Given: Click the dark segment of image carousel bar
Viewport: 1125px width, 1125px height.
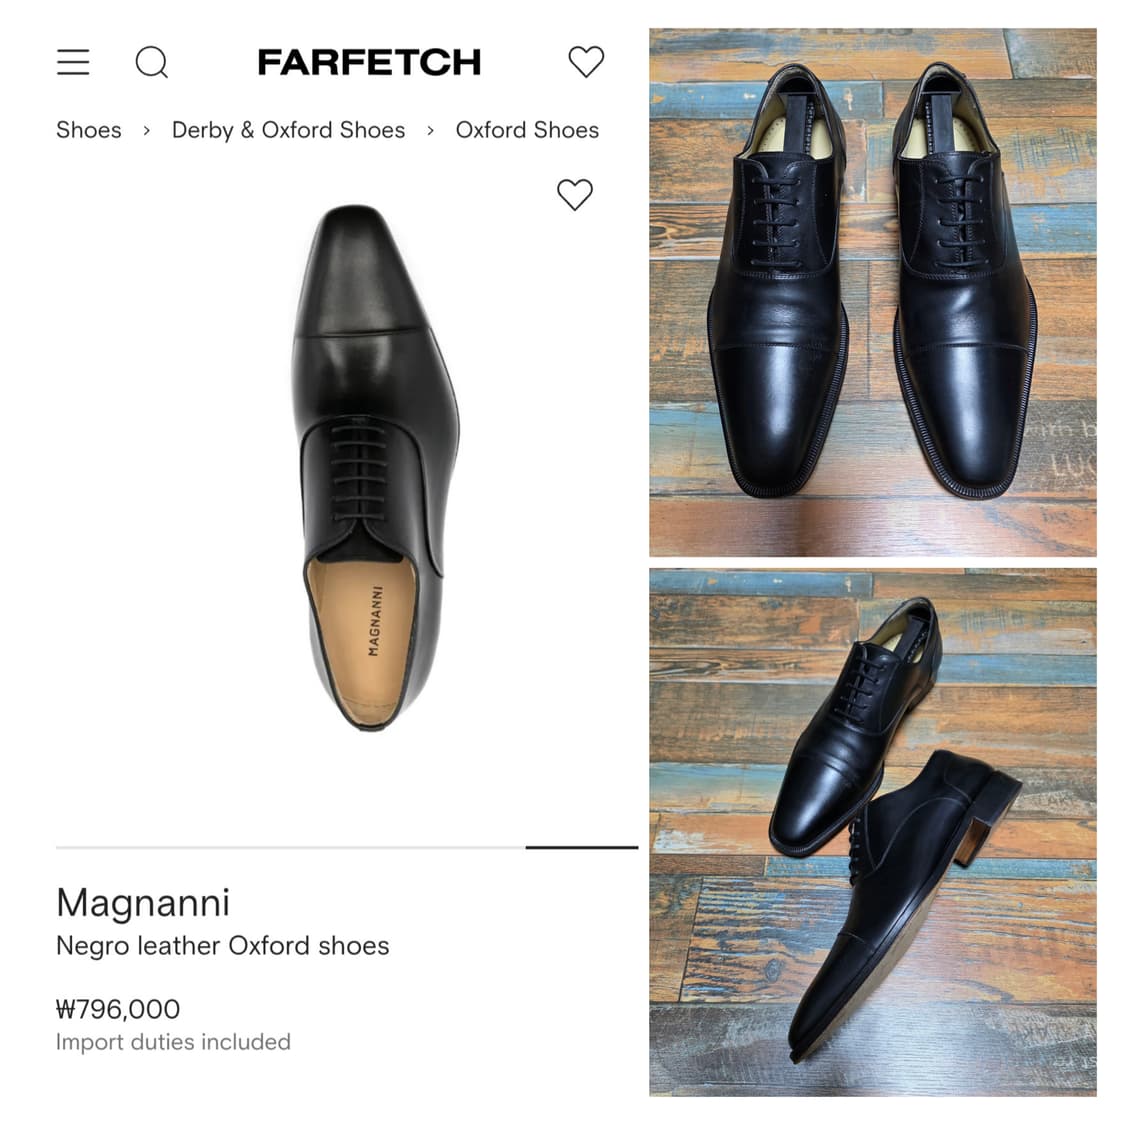Looking at the screenshot, I should pyautogui.click(x=581, y=847).
